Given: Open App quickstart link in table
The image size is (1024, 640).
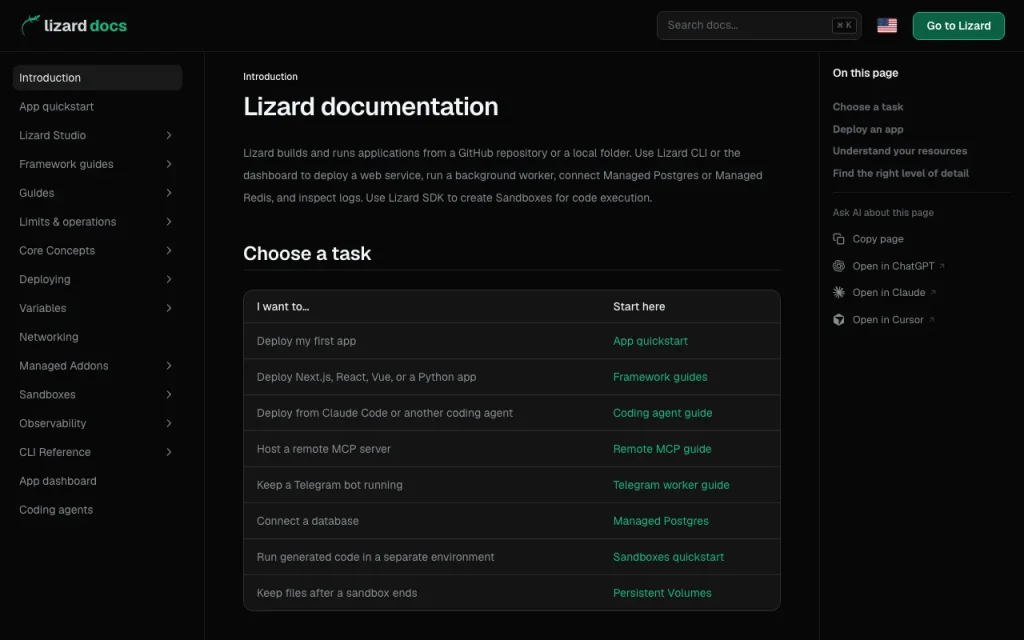Looking at the screenshot, I should tap(650, 341).
